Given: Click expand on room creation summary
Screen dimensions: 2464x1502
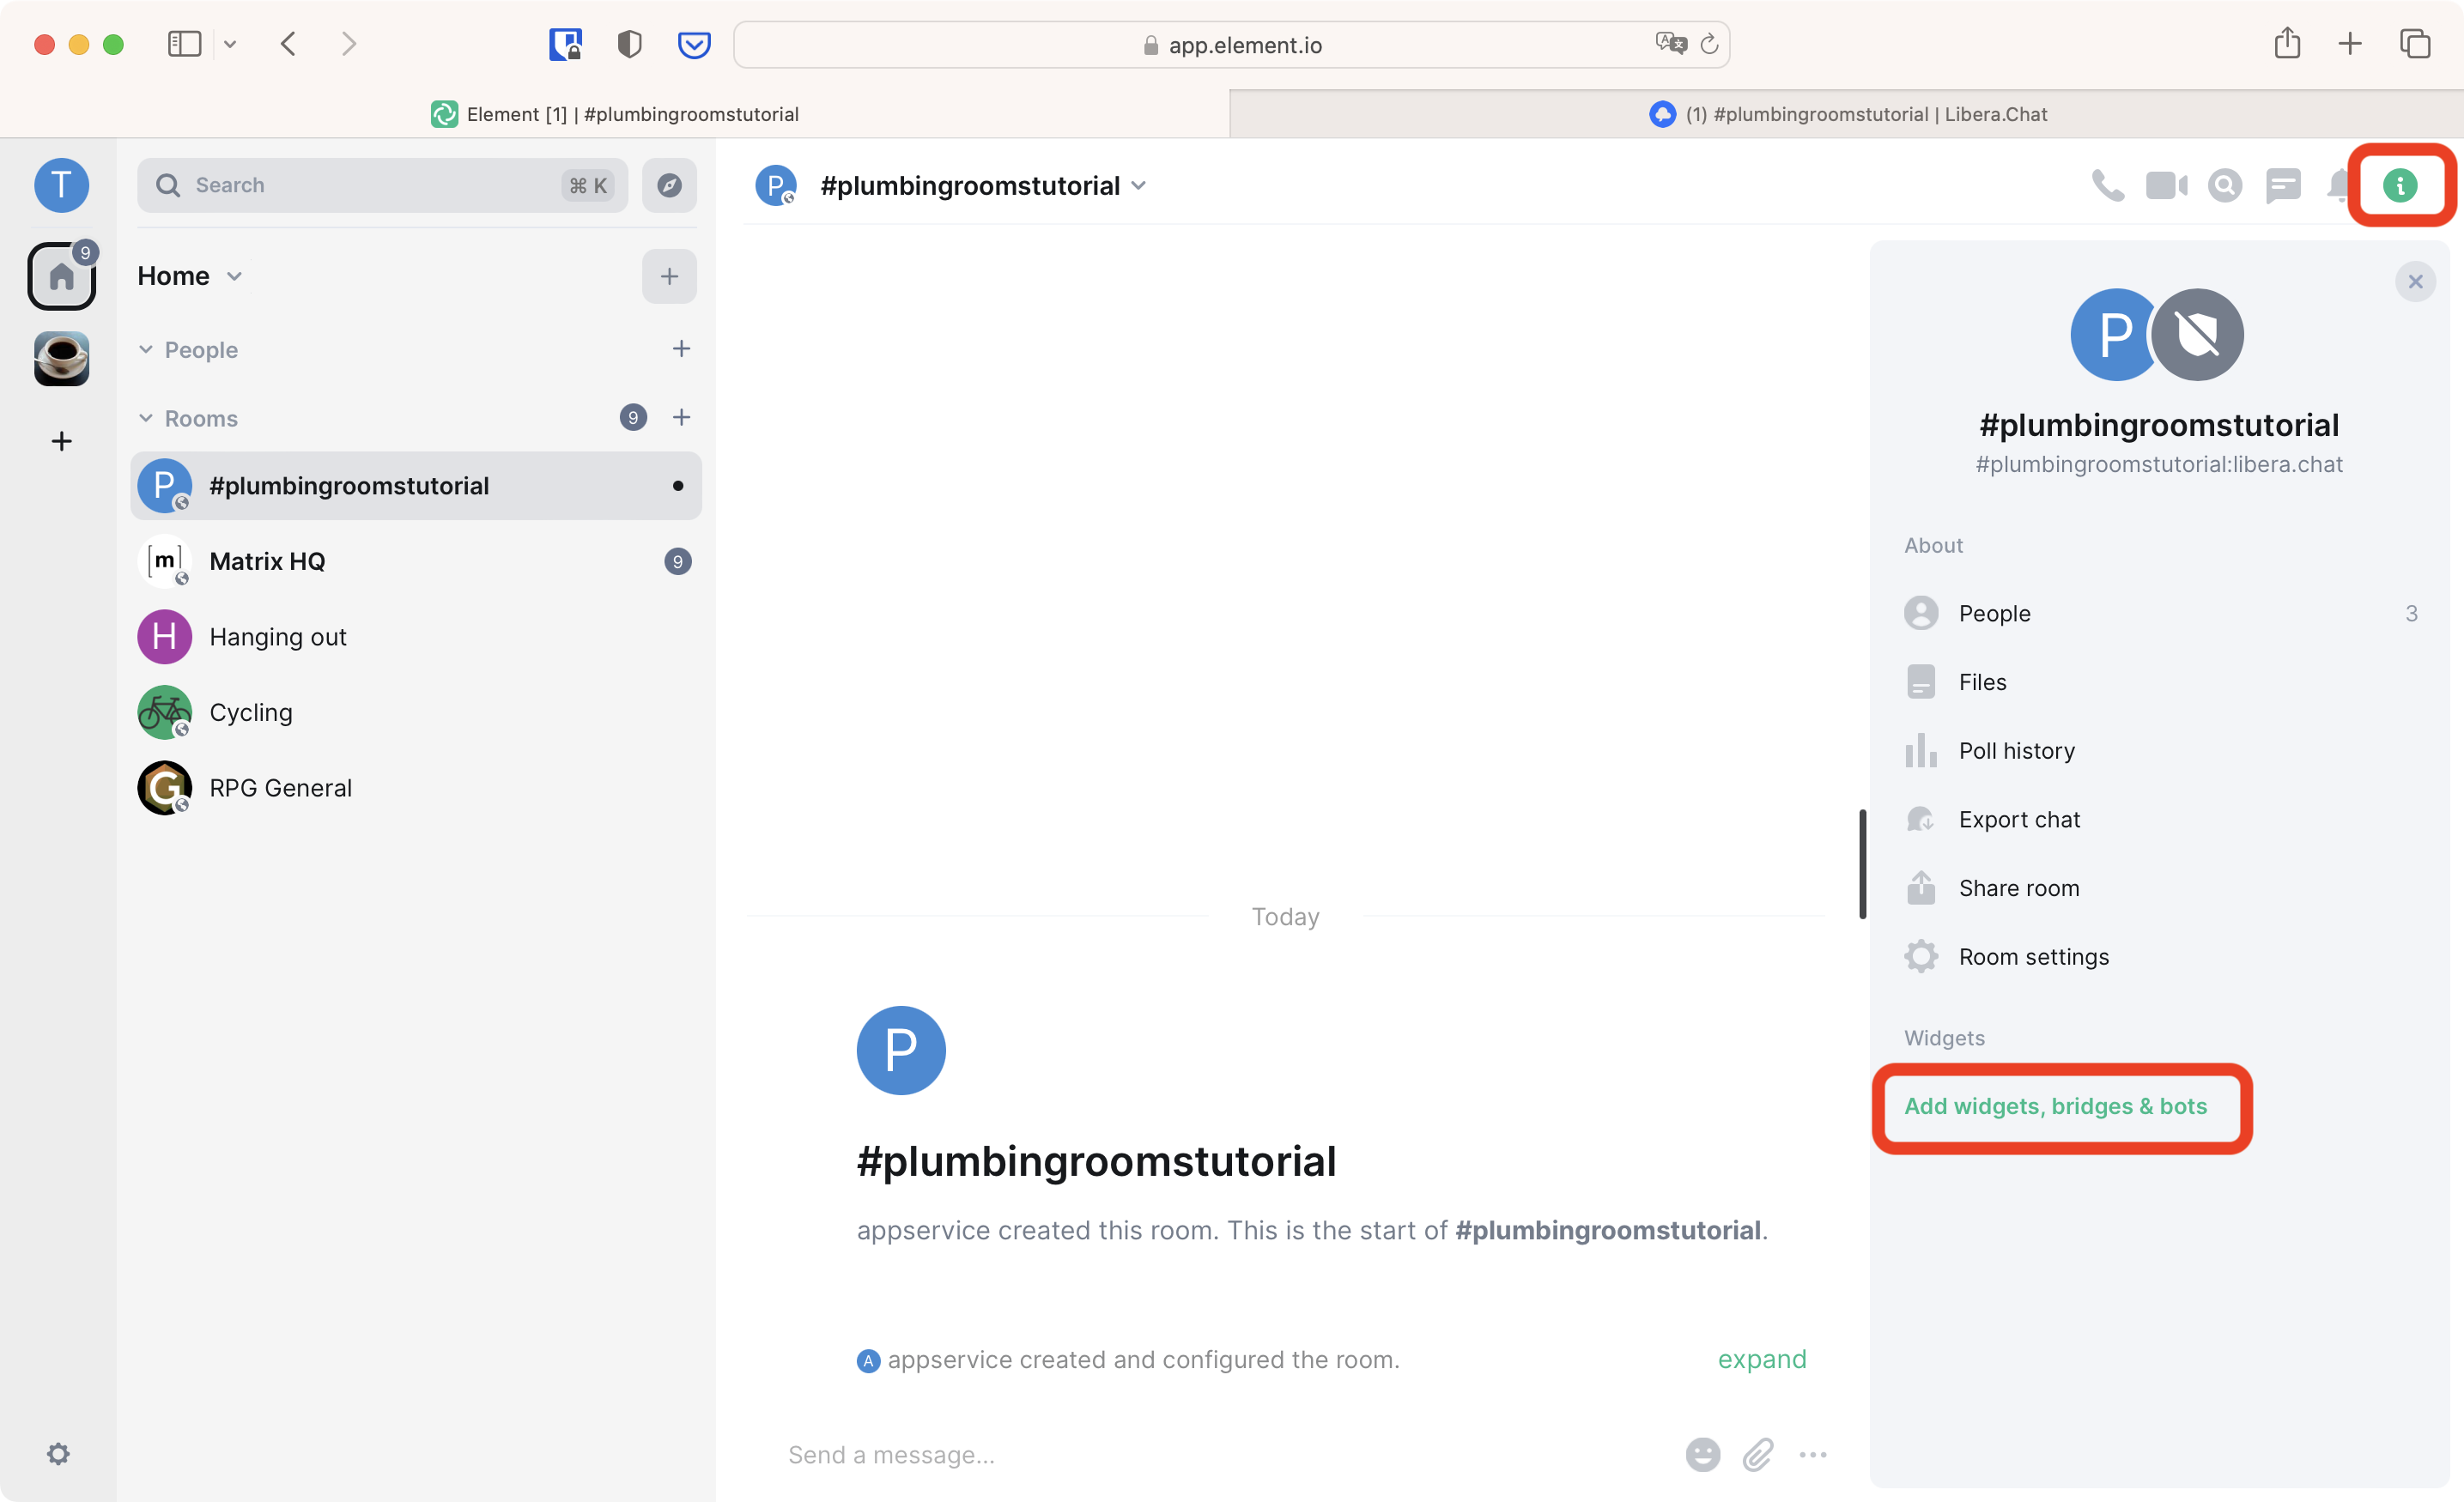Looking at the screenshot, I should (1761, 1359).
